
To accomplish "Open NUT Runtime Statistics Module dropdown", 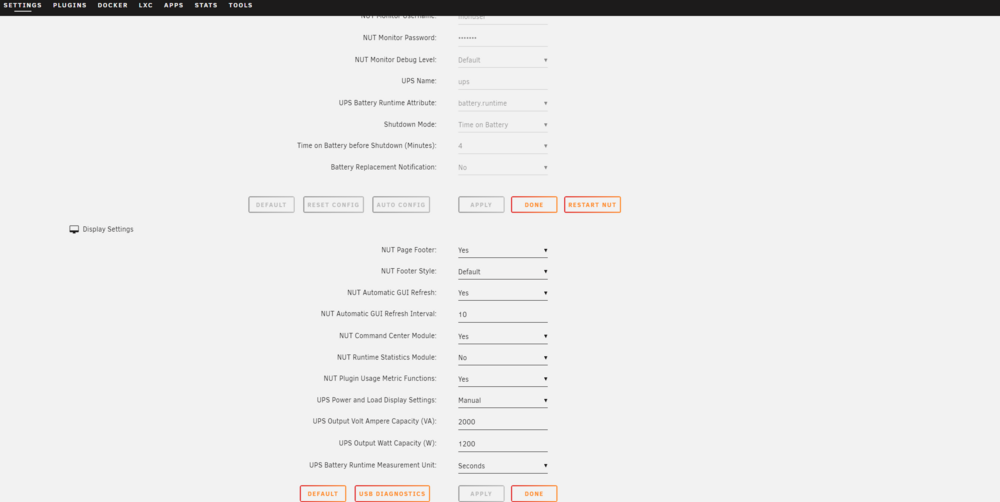I will [x=503, y=358].
